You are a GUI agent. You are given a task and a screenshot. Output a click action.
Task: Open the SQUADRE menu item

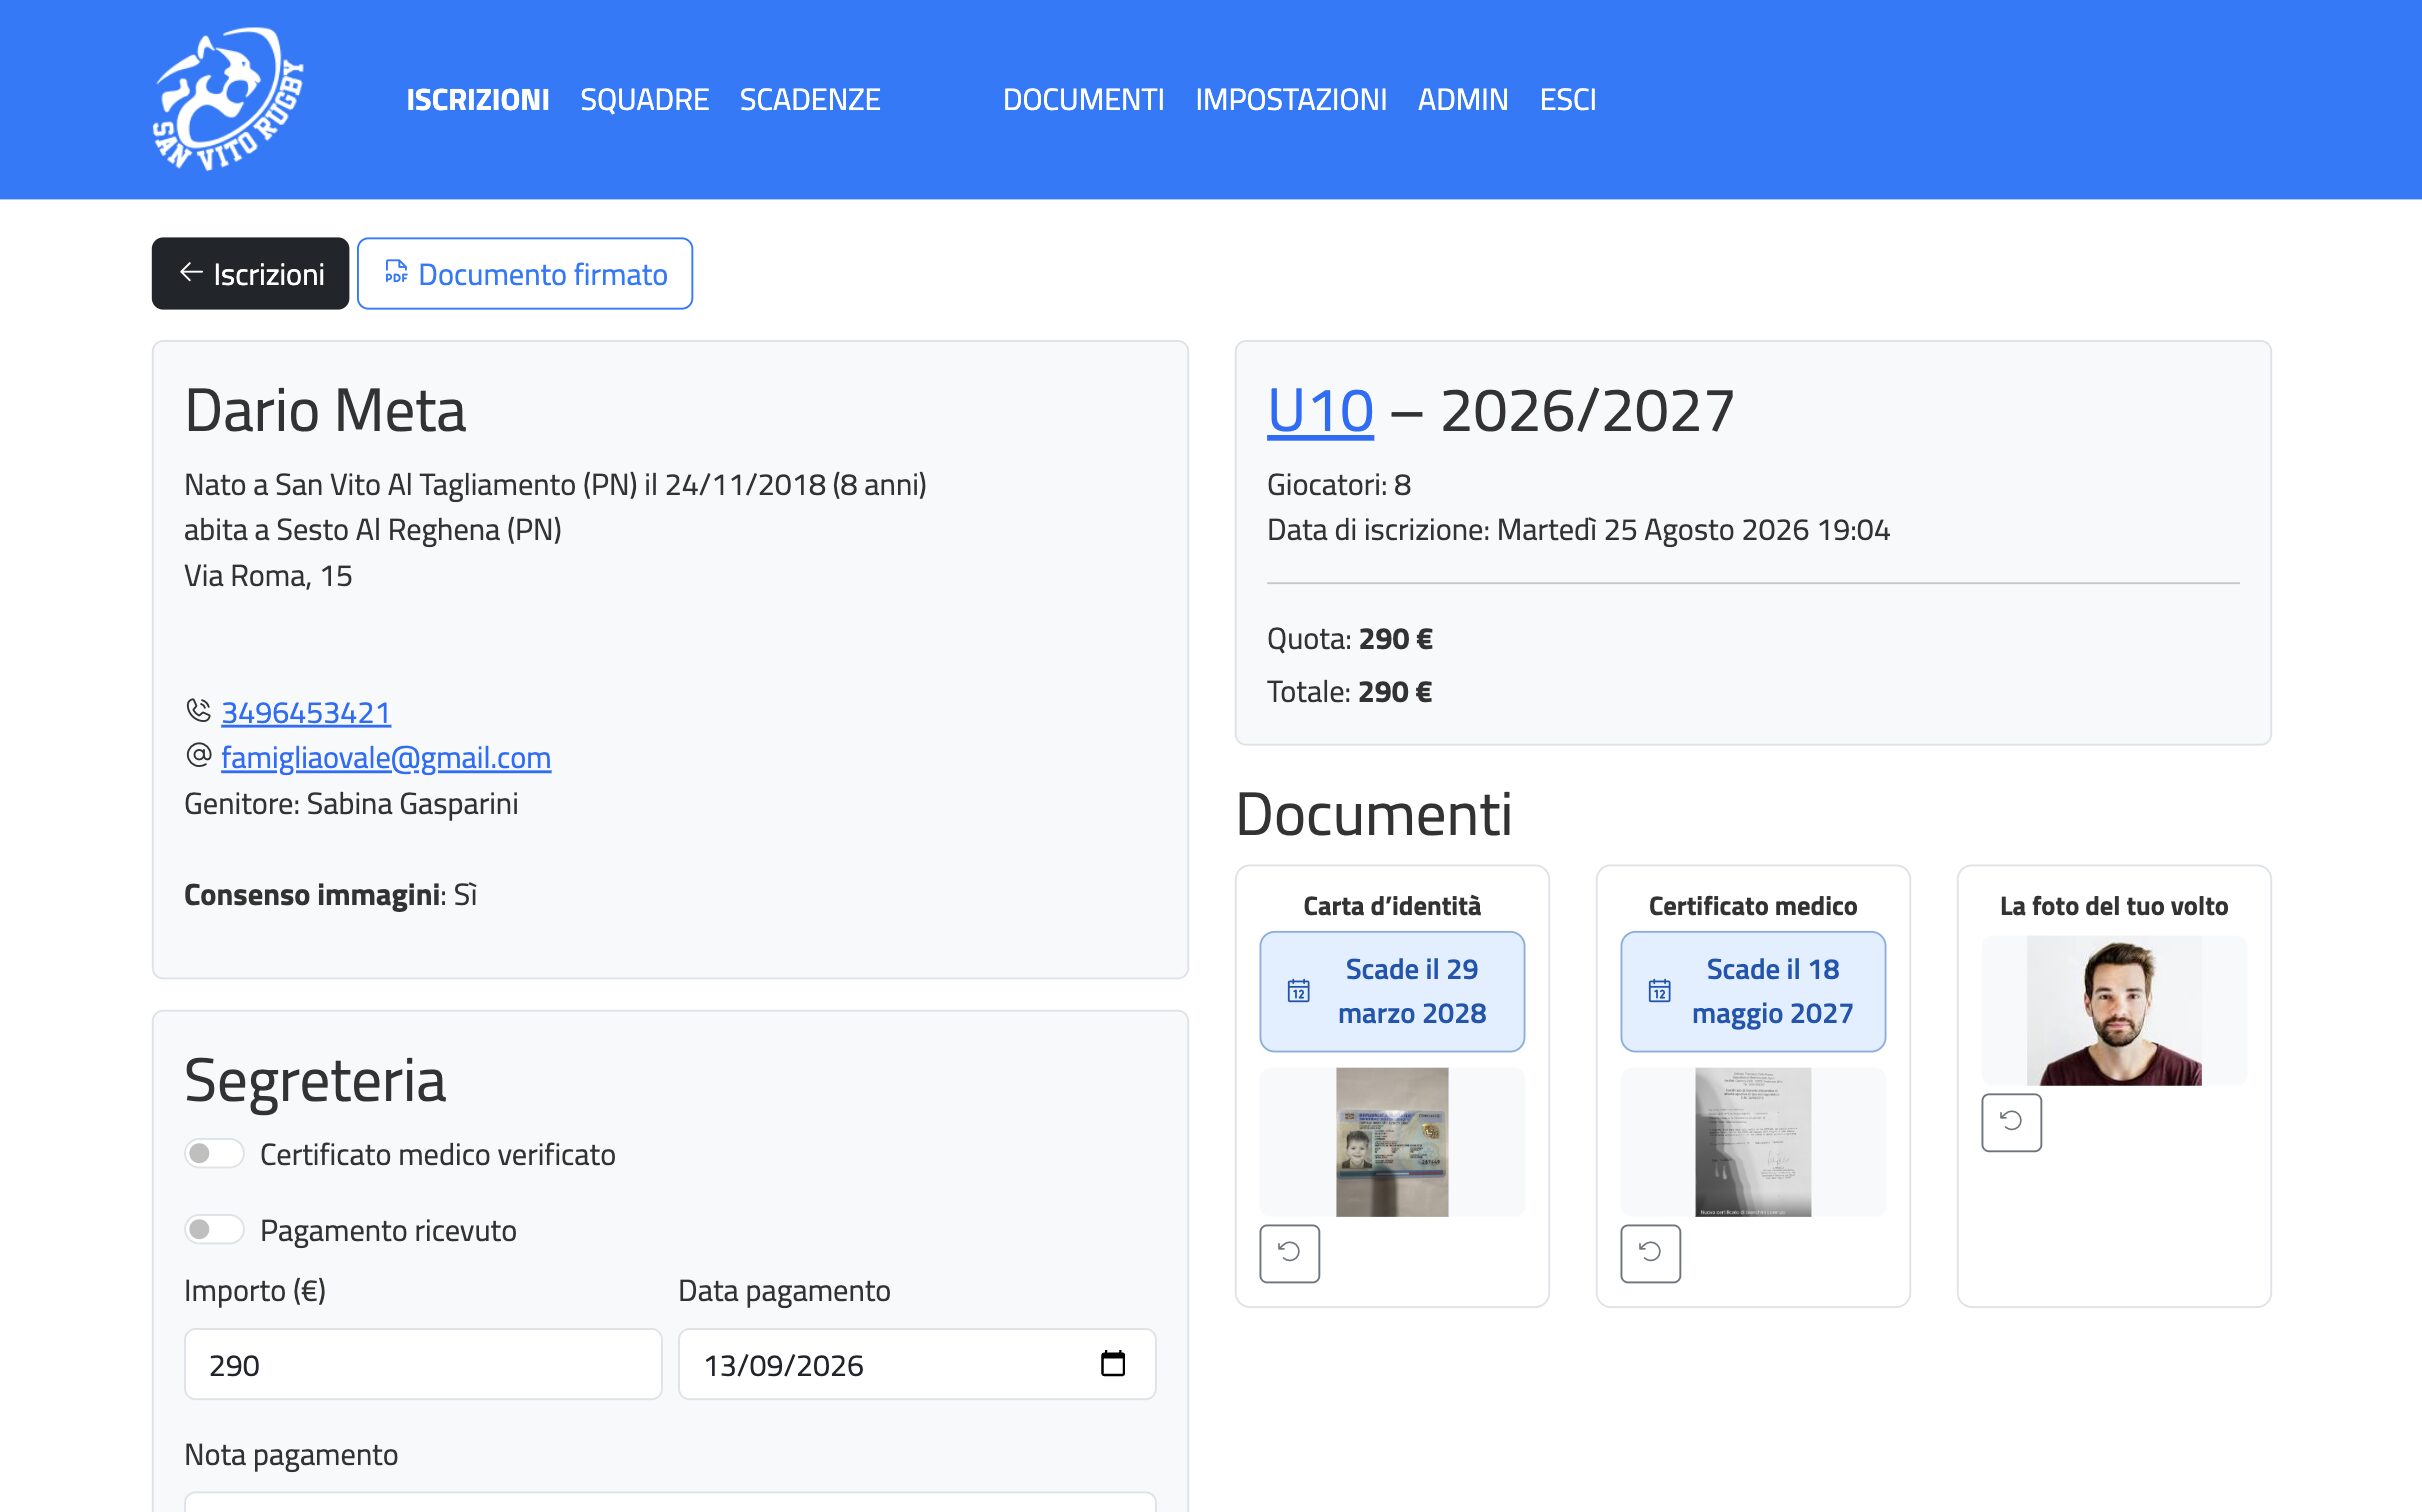click(x=644, y=100)
